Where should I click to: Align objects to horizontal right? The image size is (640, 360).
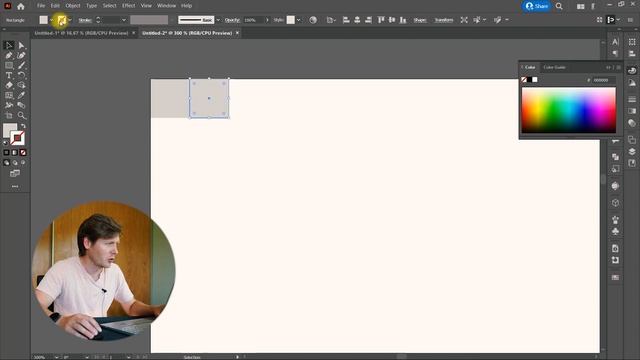[x=368, y=20]
